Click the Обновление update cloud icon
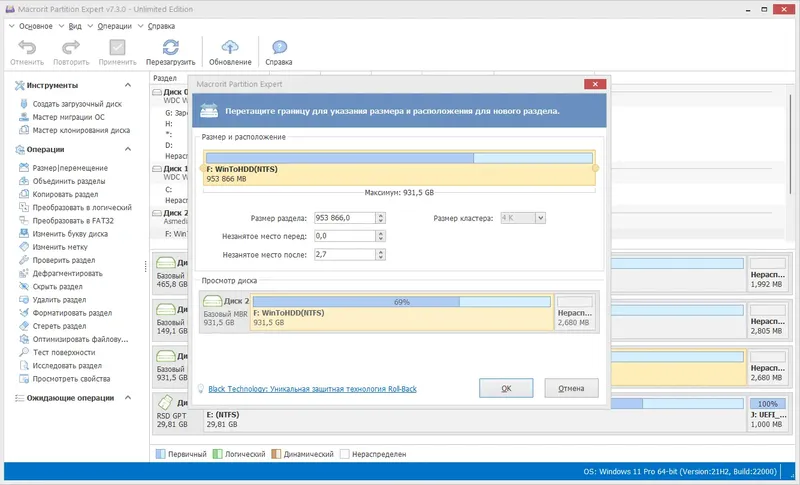The width and height of the screenshot is (800, 485). tap(230, 47)
